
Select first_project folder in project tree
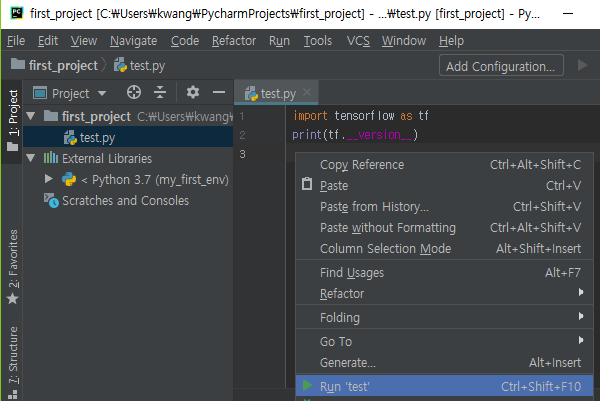click(96, 116)
